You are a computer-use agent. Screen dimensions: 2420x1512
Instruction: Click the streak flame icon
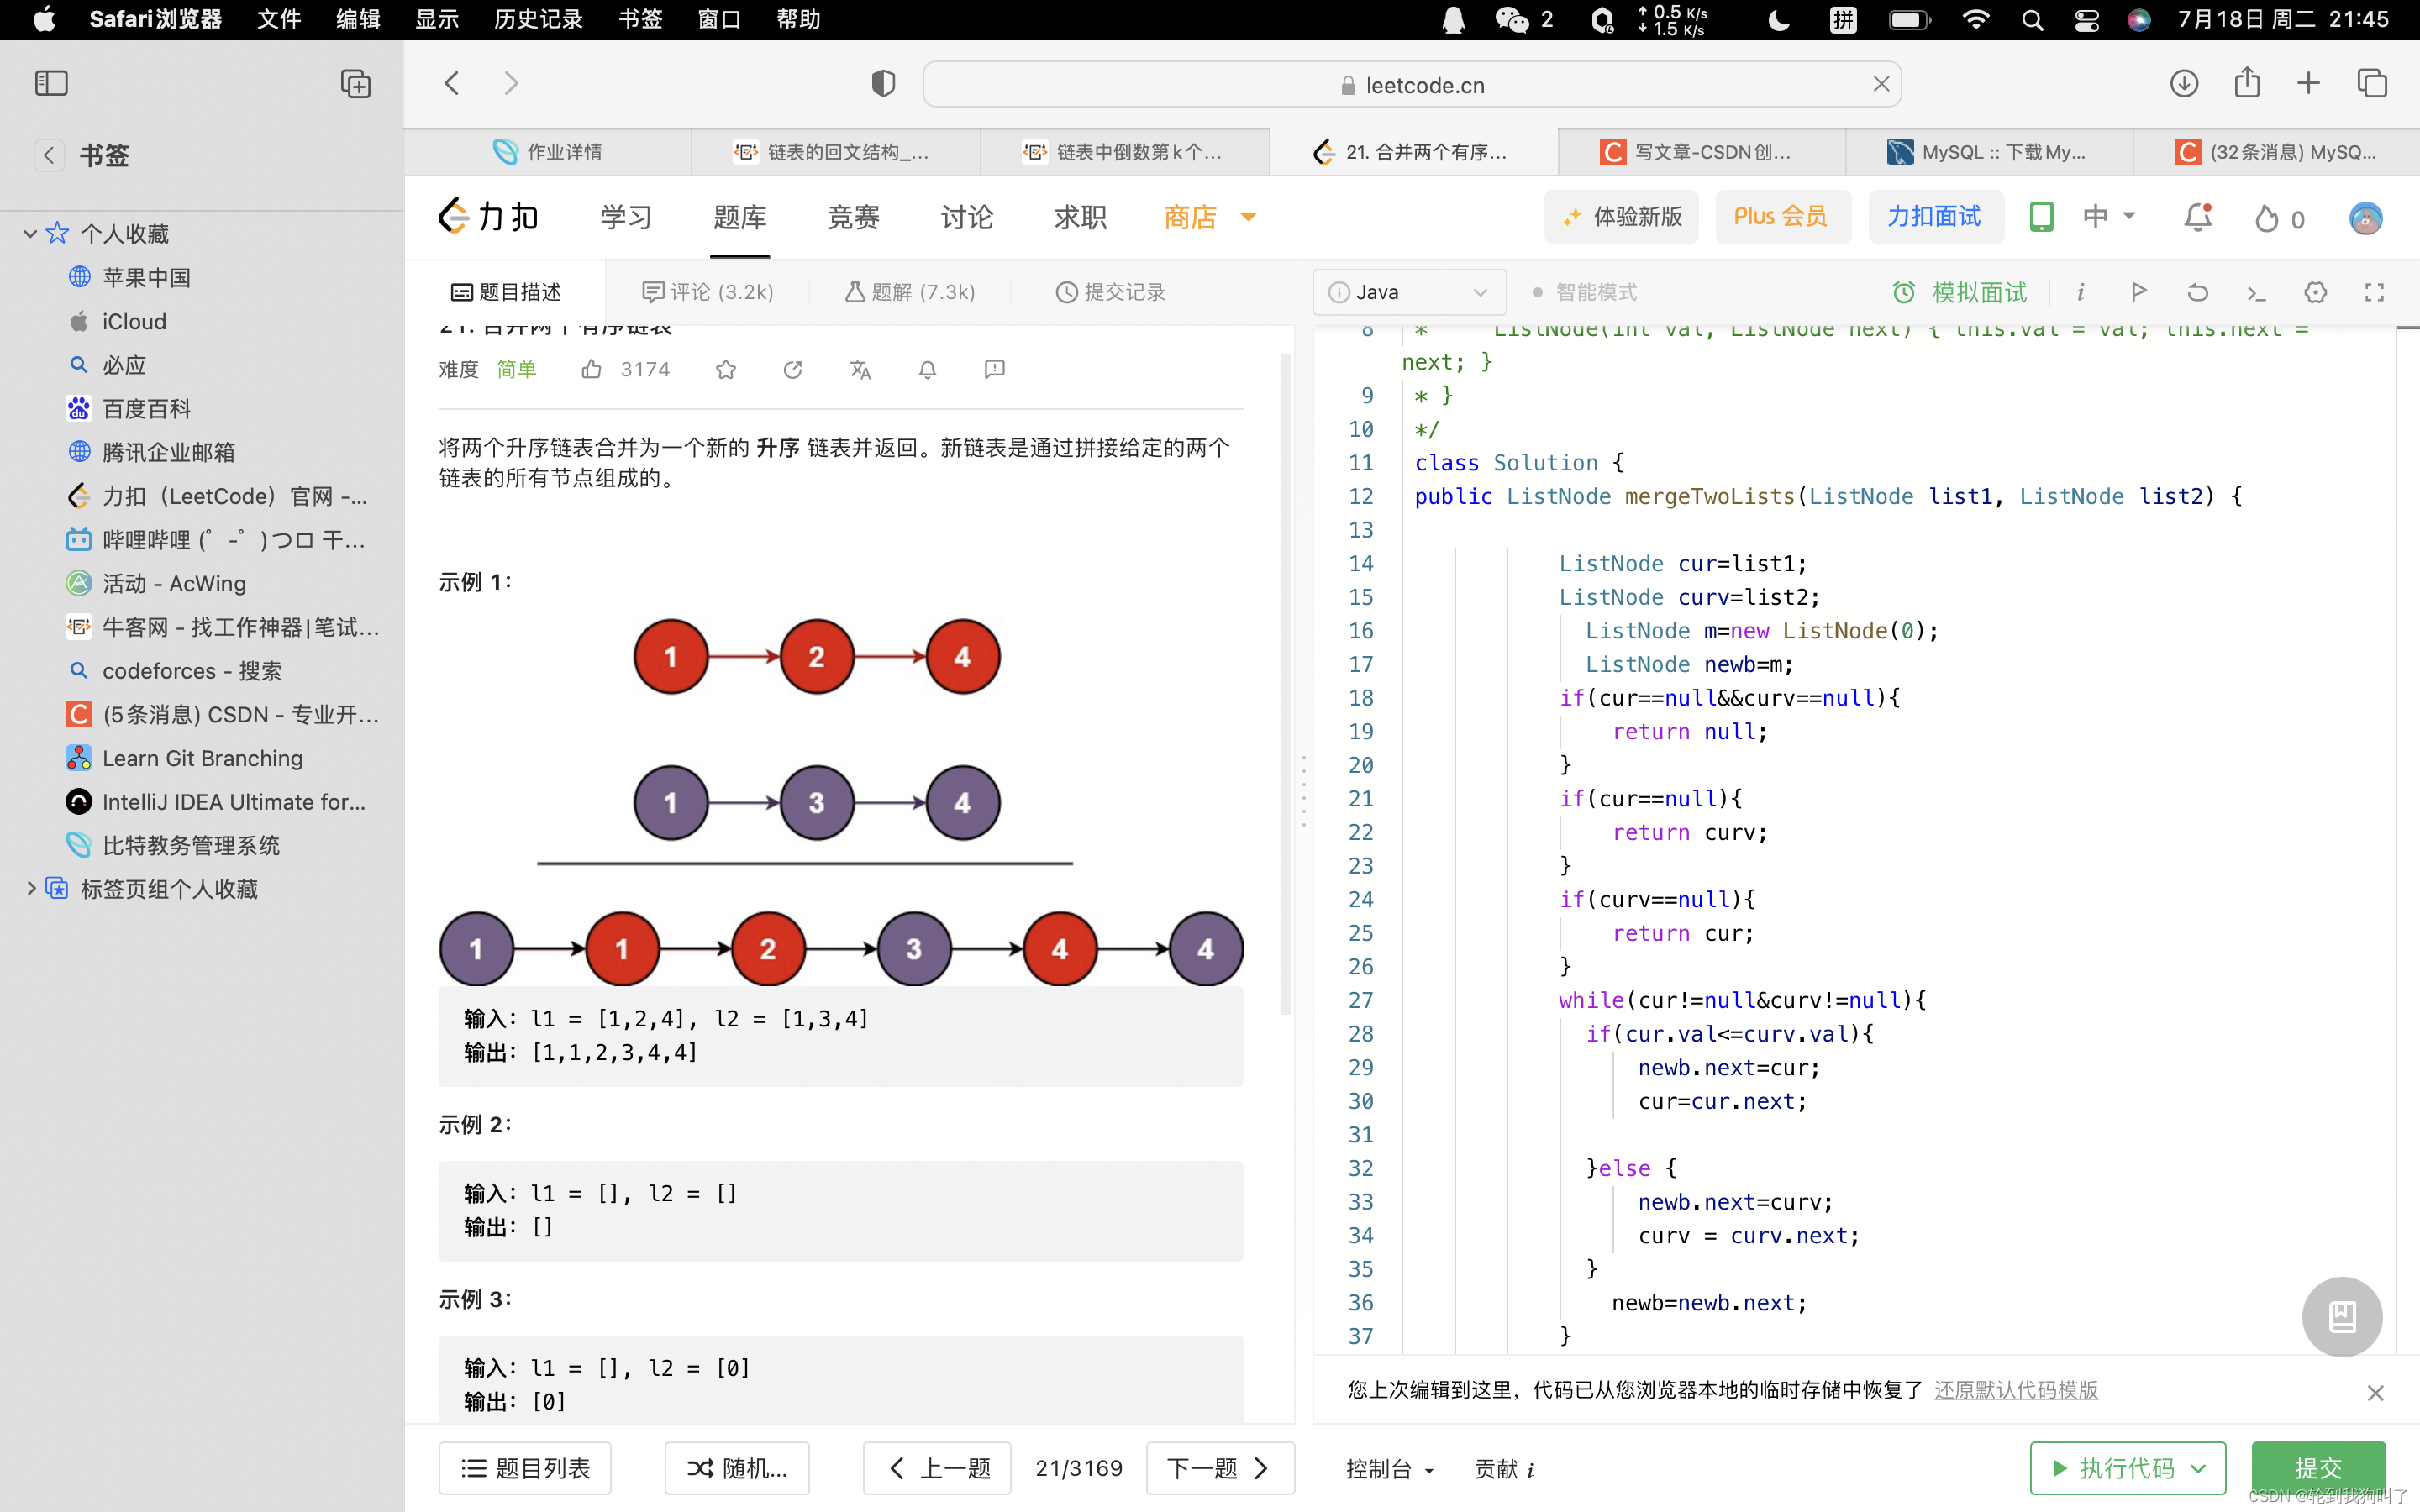2268,219
